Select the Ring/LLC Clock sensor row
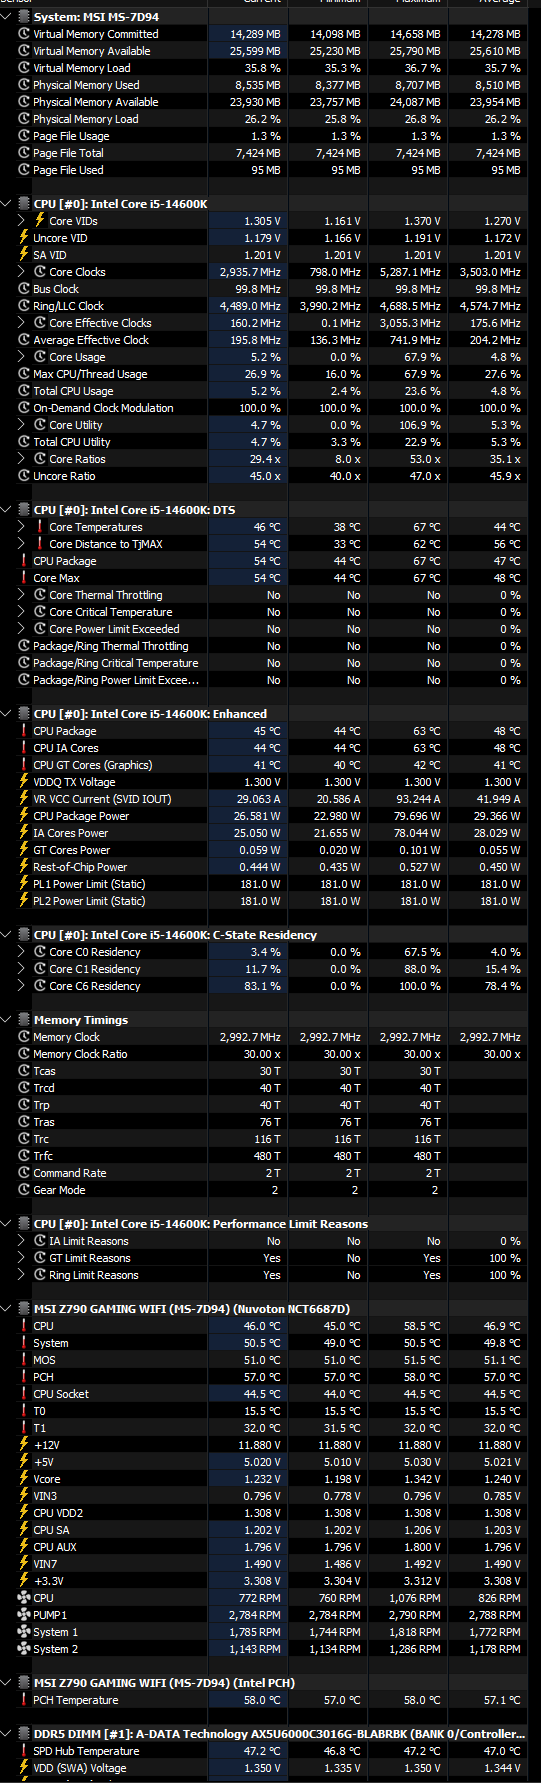Screen dimensions: 541x1783 270,306
